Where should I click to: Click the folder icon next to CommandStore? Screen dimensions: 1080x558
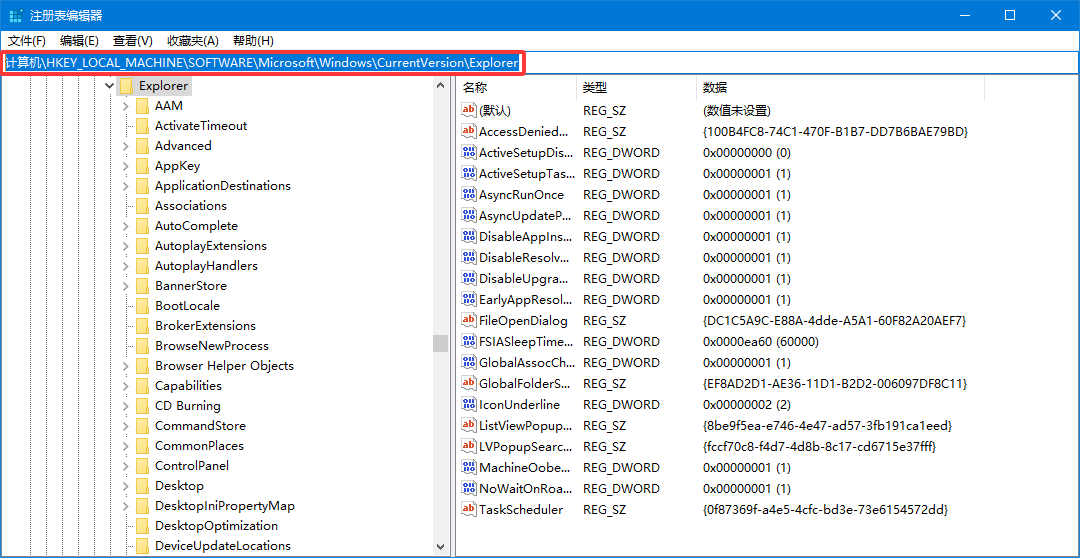pos(142,426)
